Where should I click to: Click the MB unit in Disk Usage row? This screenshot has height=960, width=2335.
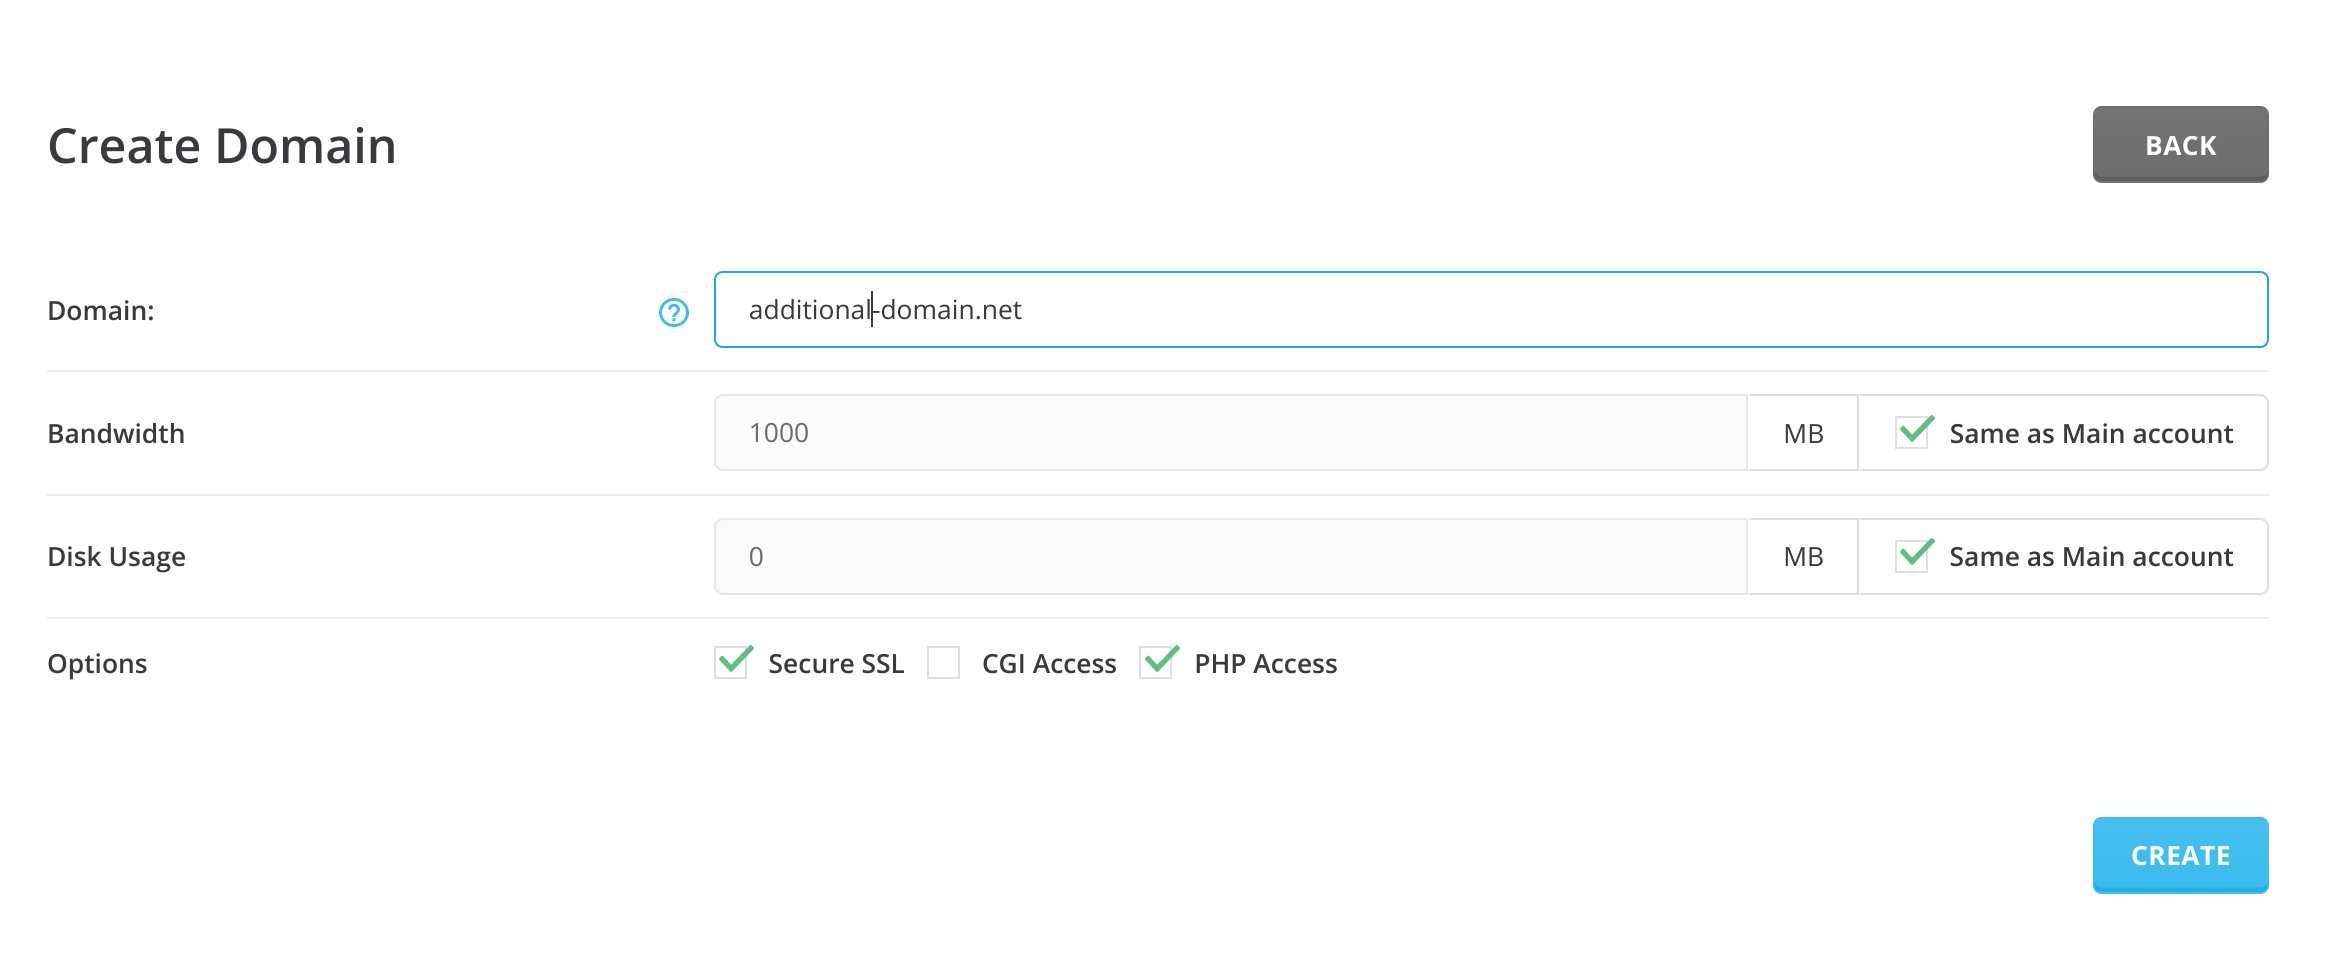[1802, 557]
